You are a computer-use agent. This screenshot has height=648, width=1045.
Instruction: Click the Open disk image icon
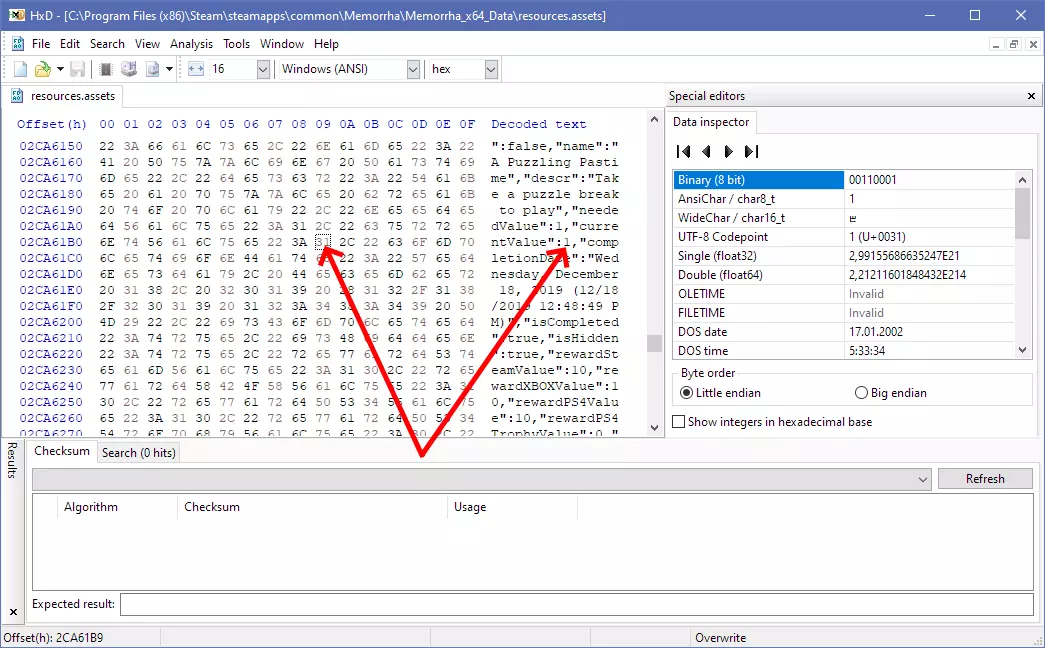[x=153, y=69]
